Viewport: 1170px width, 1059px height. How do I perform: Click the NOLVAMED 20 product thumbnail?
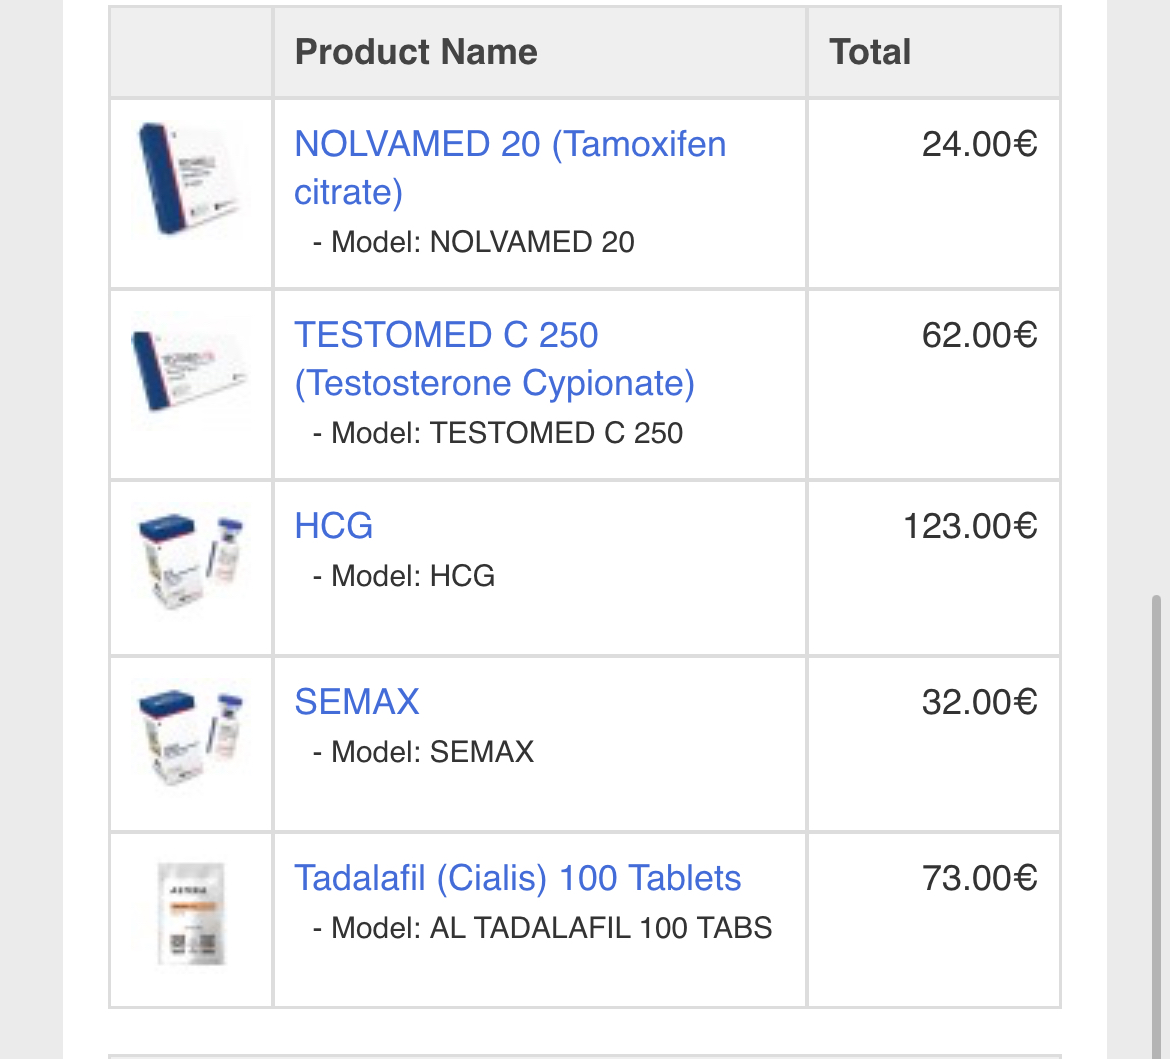click(191, 179)
